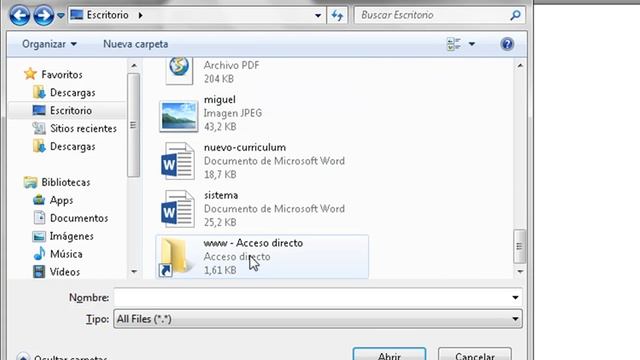Open the Documentos library

pos(79,218)
